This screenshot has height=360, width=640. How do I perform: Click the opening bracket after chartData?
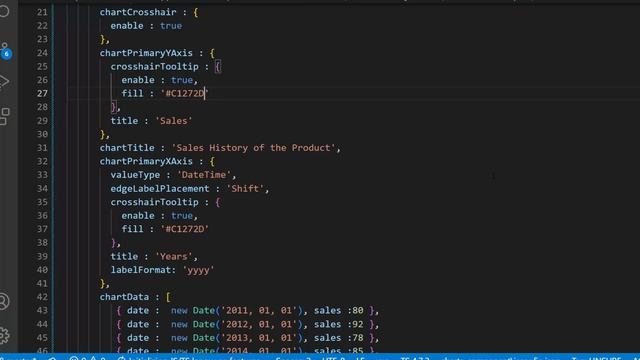pyautogui.click(x=168, y=297)
